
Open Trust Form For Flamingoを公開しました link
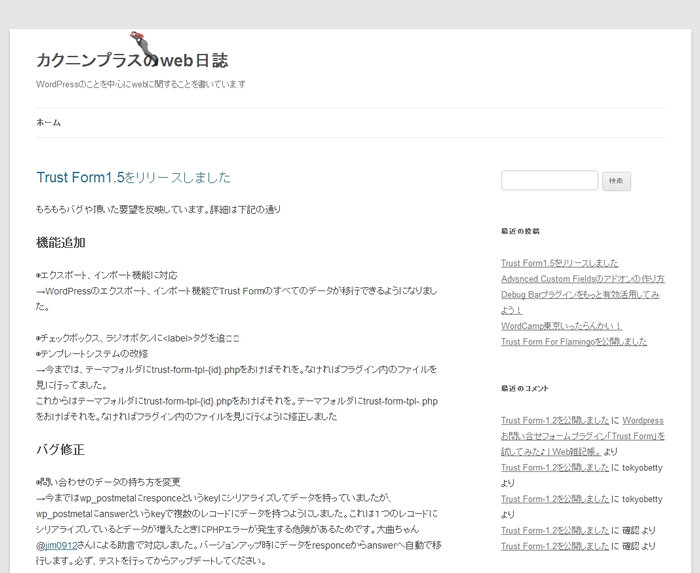(574, 341)
